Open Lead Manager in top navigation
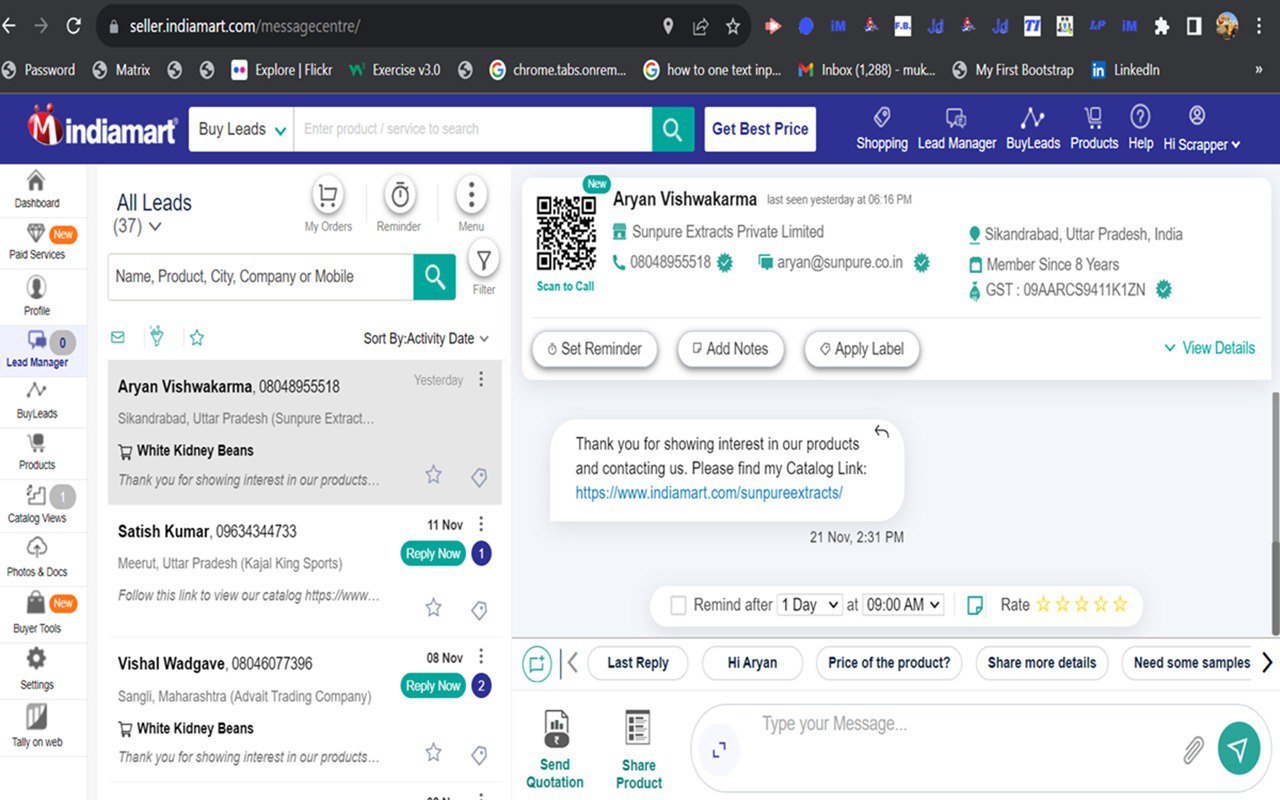The width and height of the screenshot is (1280, 800). click(957, 129)
